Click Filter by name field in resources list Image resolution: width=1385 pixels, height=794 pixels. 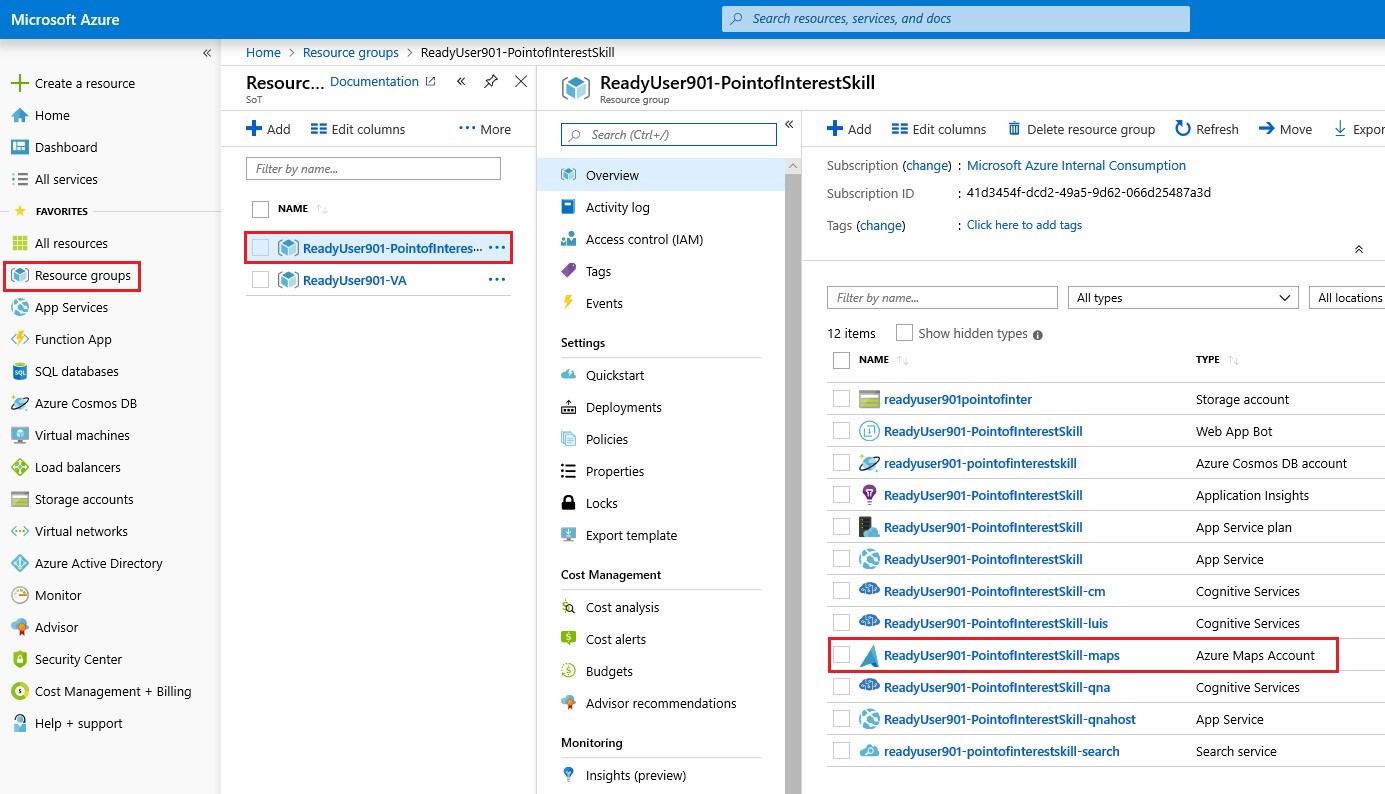942,298
